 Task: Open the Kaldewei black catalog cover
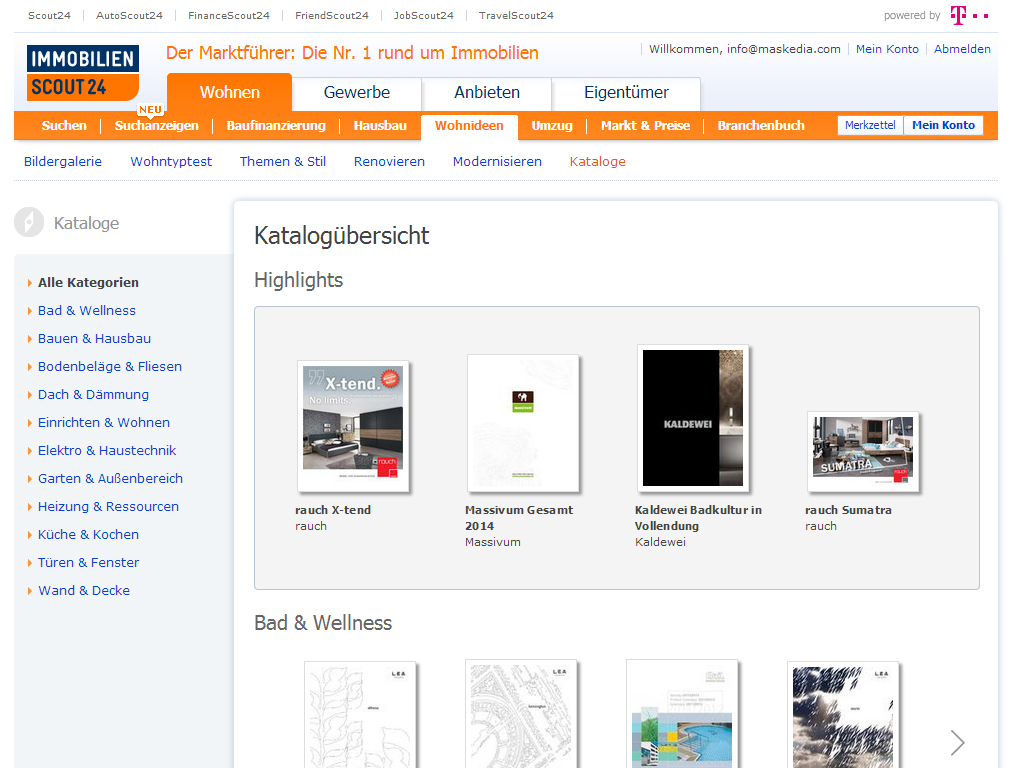pos(693,418)
